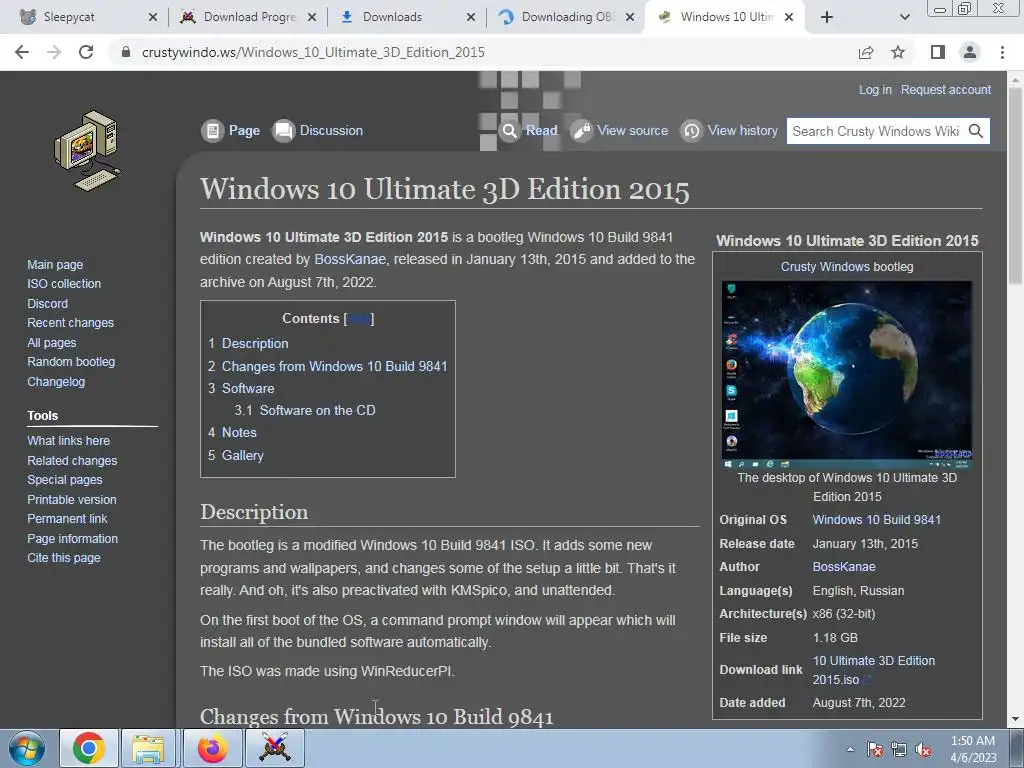
Task: Open a new tab with plus button
Action: (x=827, y=17)
